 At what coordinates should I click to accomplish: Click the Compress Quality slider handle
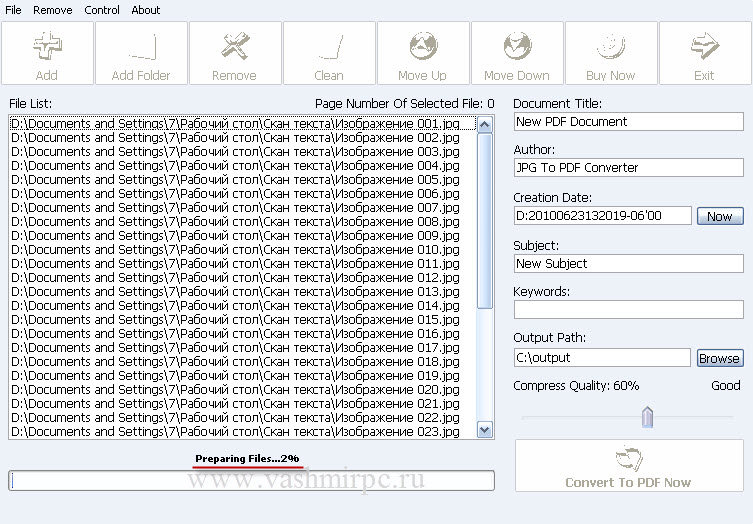point(647,417)
